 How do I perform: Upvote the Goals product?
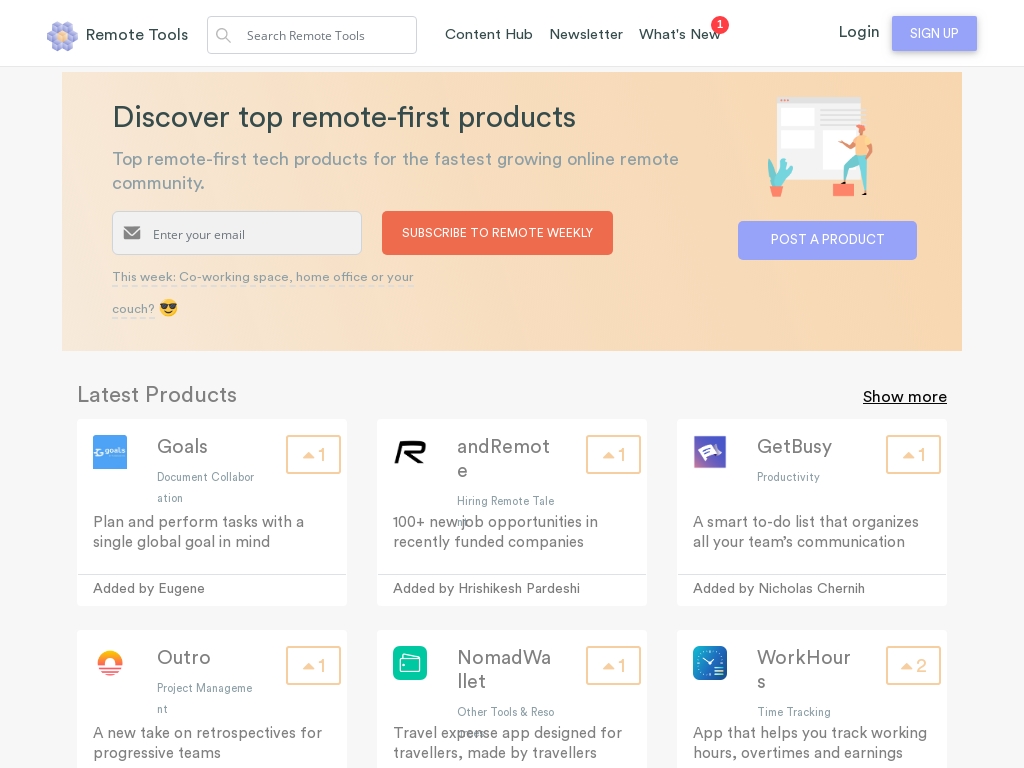pos(313,455)
